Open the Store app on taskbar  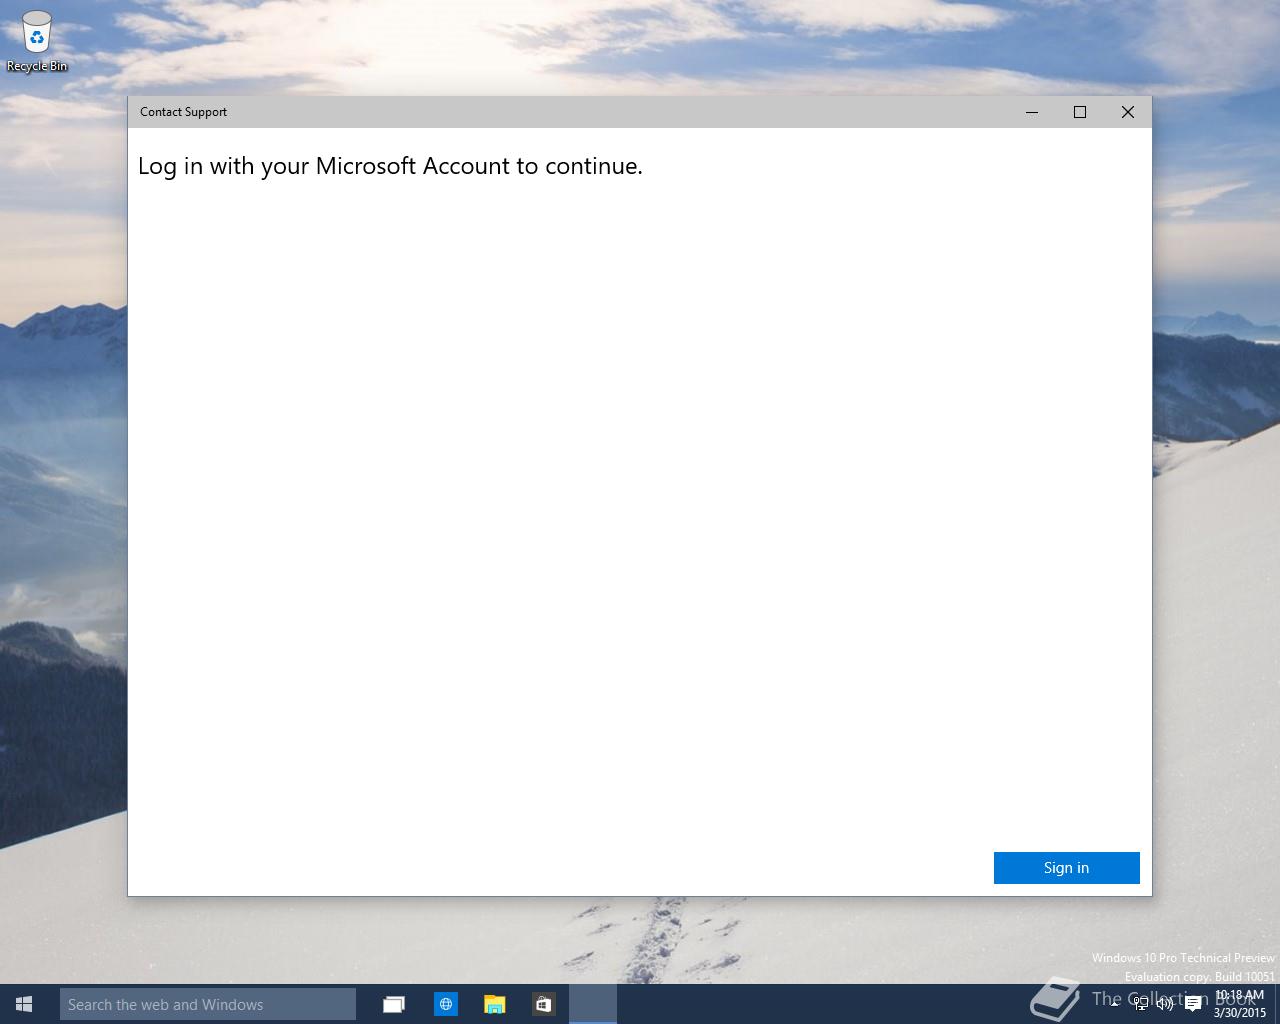543,1004
